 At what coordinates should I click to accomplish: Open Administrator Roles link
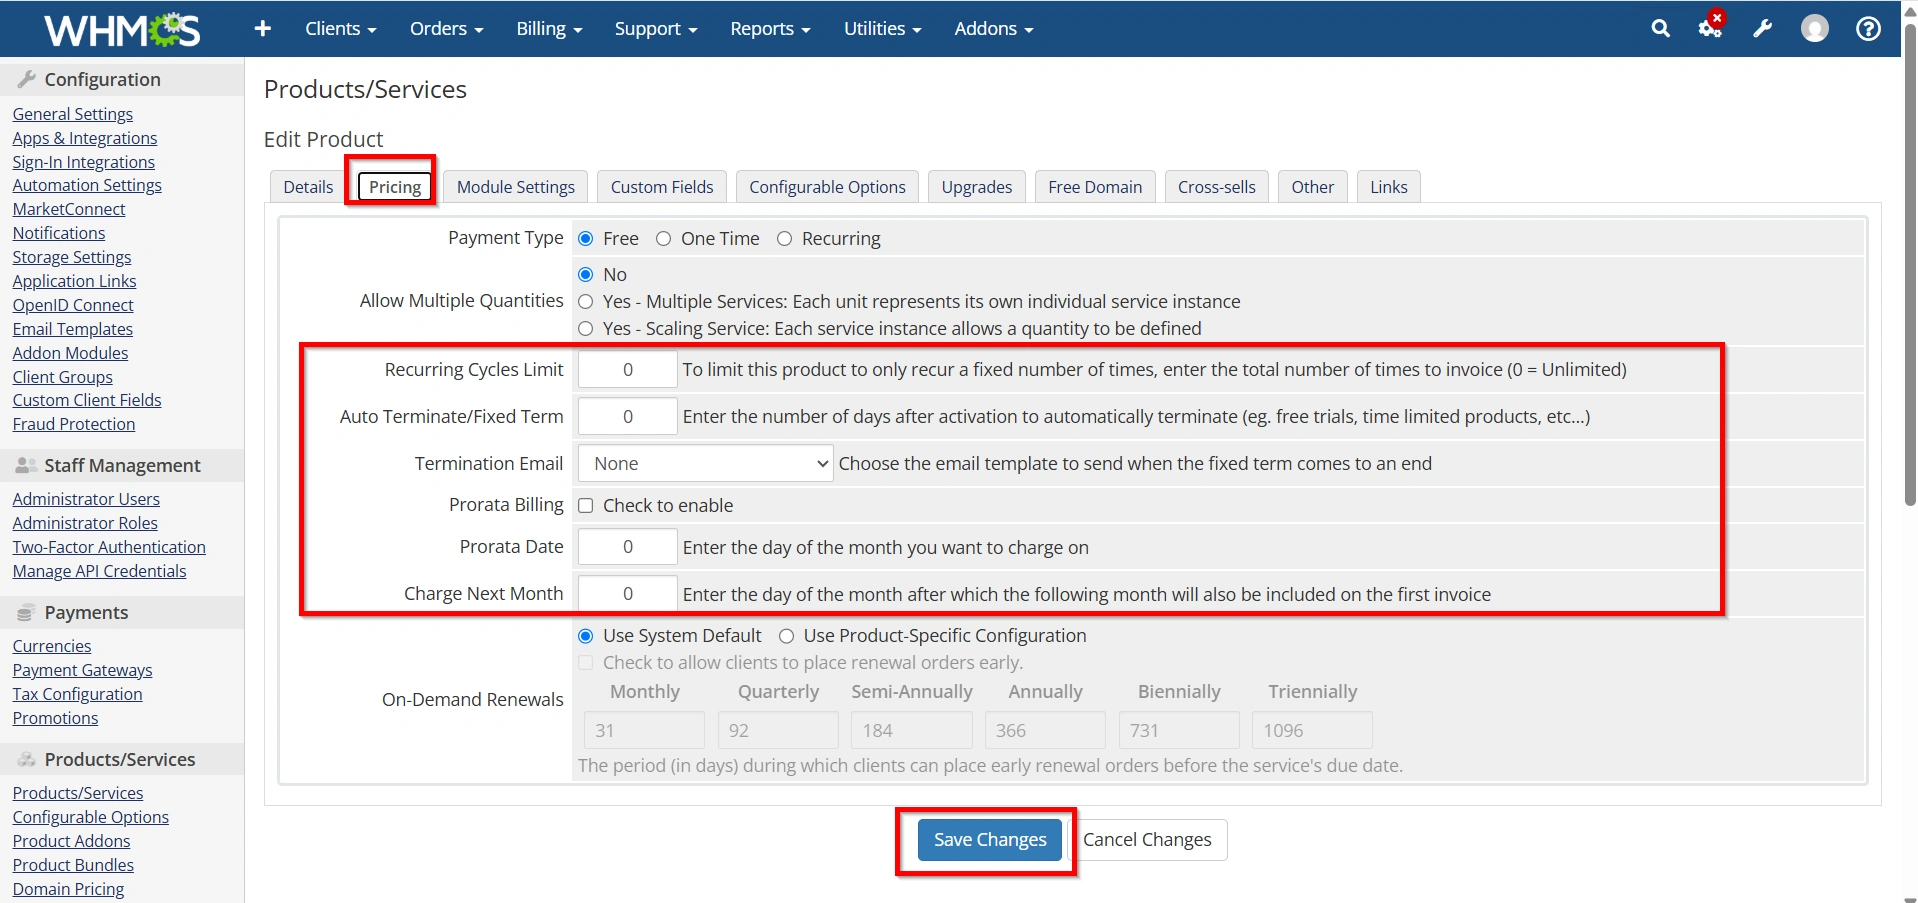(x=85, y=523)
